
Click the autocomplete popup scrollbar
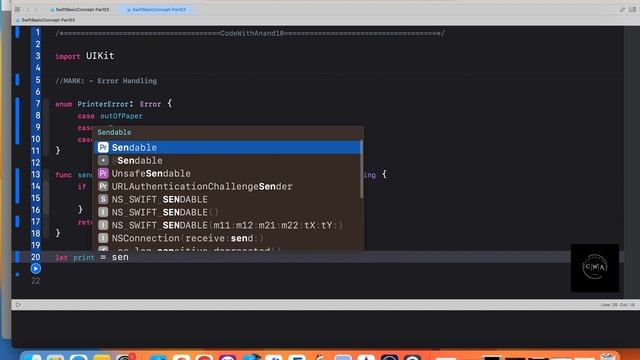pyautogui.click(x=362, y=169)
